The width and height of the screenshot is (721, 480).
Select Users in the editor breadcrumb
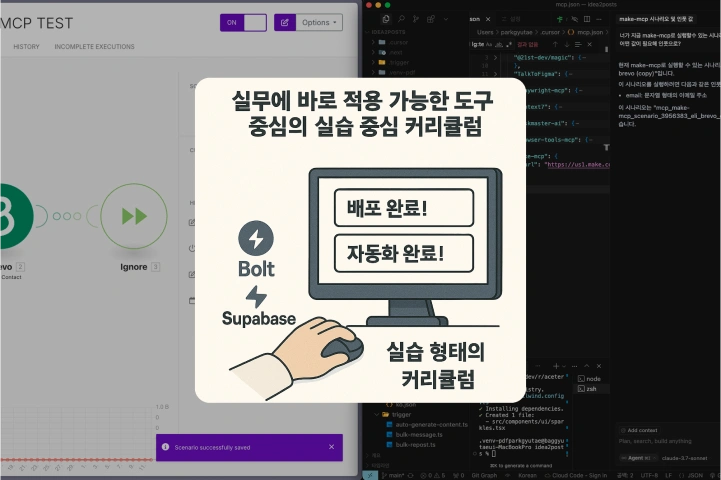click(485, 32)
